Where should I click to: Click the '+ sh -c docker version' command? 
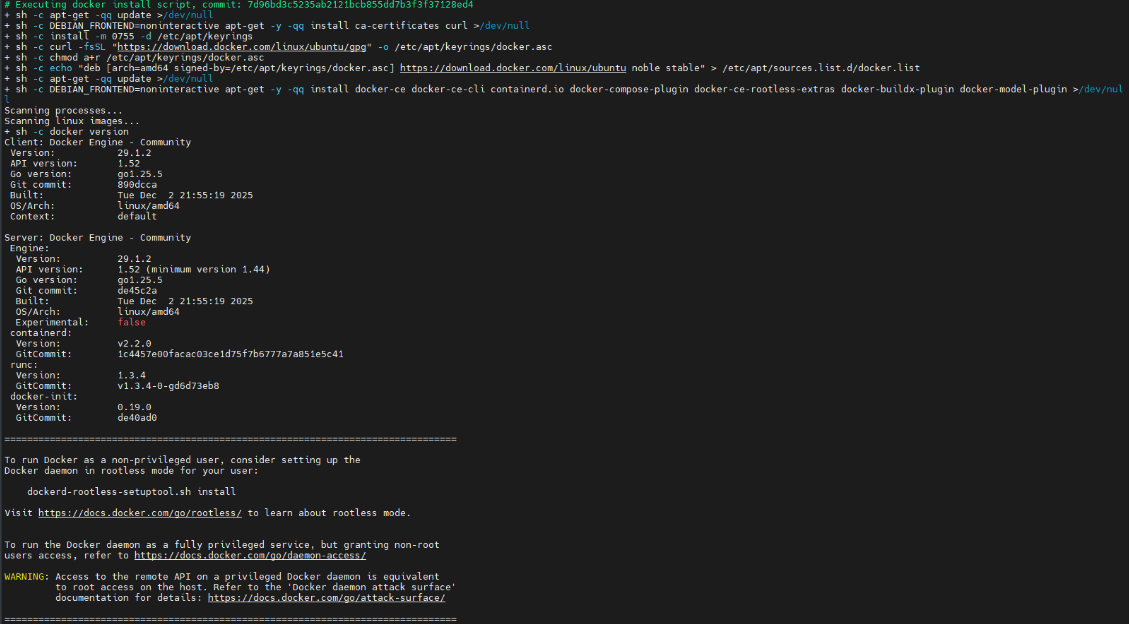pyautogui.click(x=66, y=132)
